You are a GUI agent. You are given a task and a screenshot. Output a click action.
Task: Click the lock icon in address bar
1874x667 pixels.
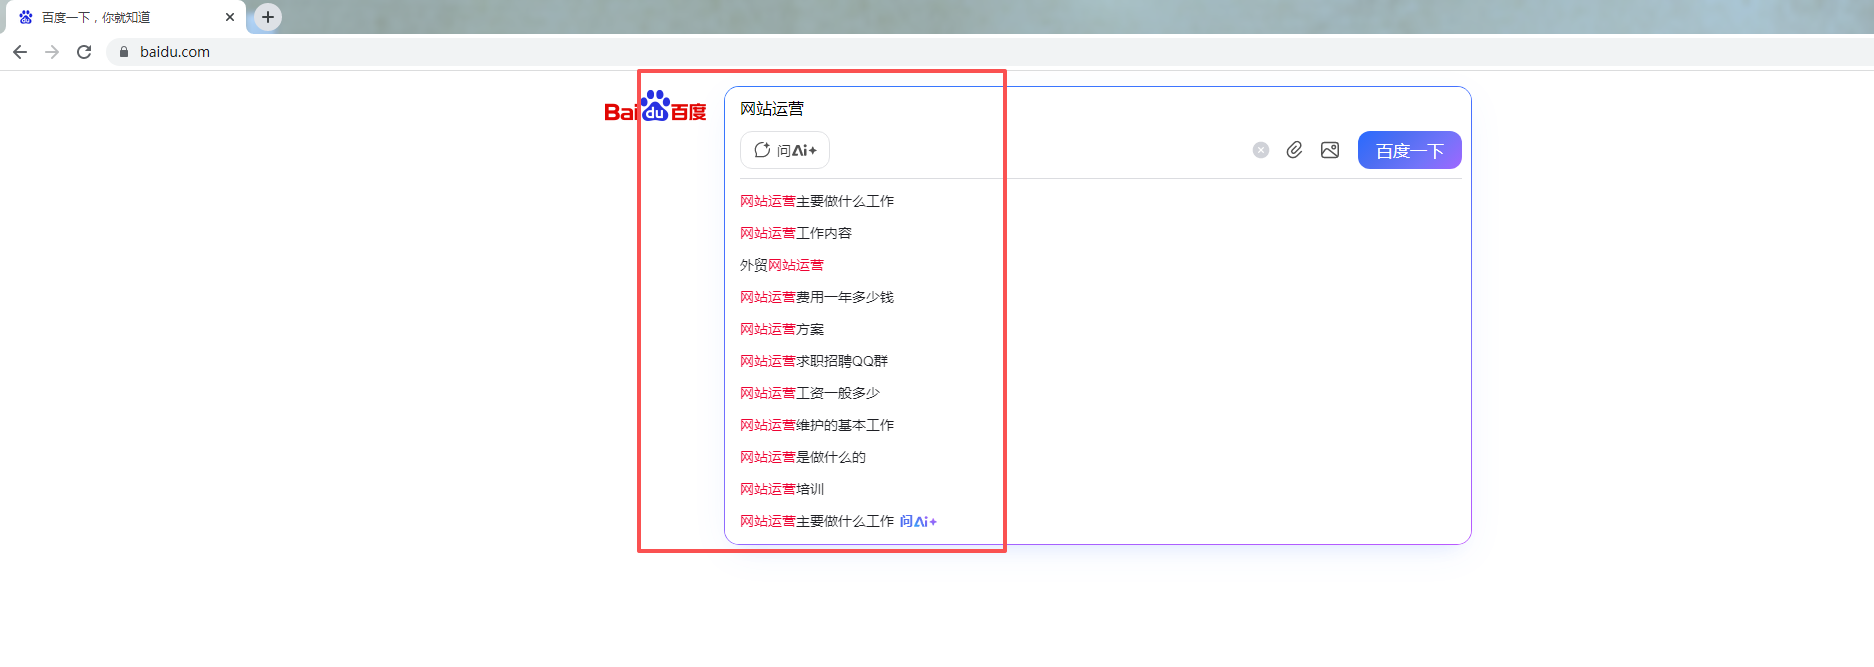click(x=124, y=52)
